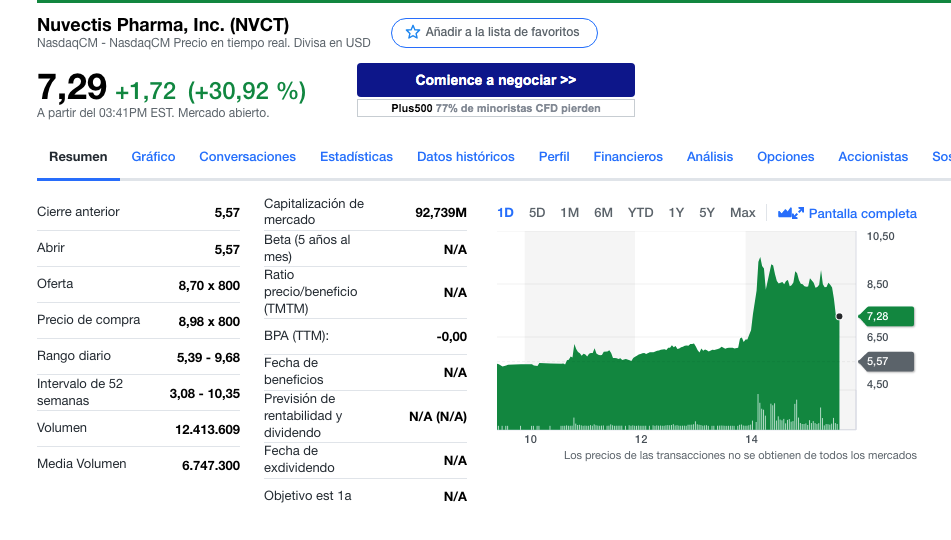Click Beta (5 años al mes) label
This screenshot has width=951, height=540.
(307, 248)
